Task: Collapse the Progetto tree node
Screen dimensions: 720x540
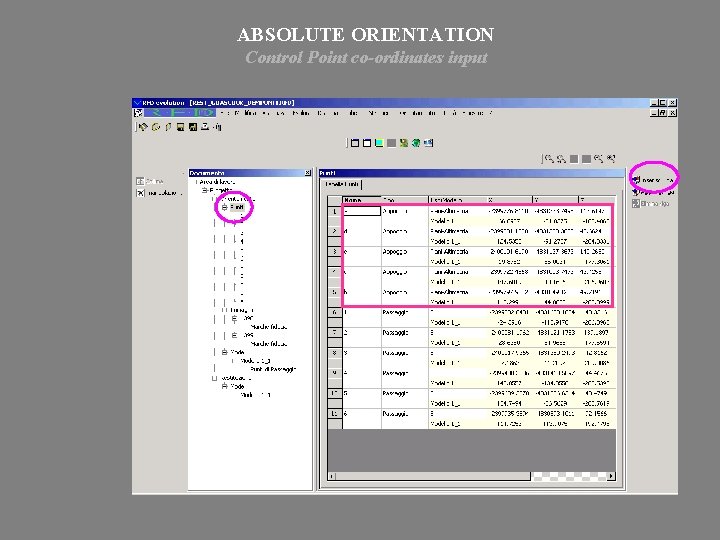Action: coord(204,190)
